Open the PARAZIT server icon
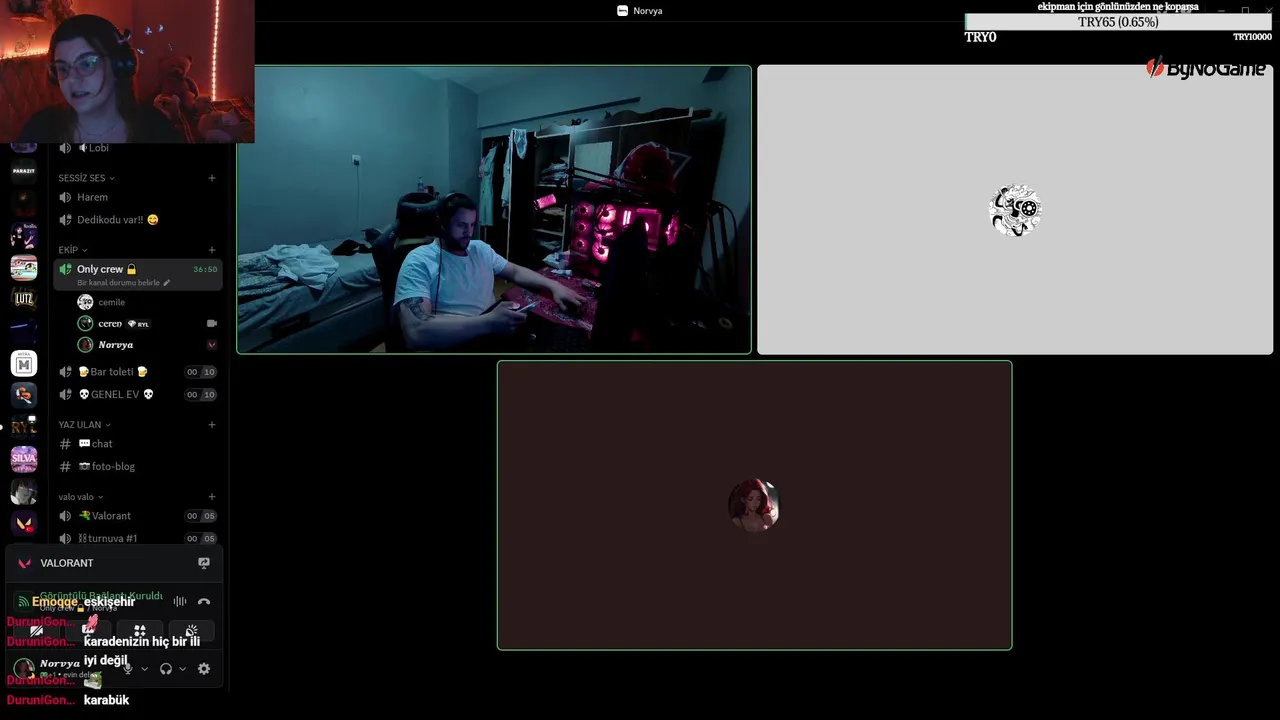The width and height of the screenshot is (1280, 720). (24, 171)
